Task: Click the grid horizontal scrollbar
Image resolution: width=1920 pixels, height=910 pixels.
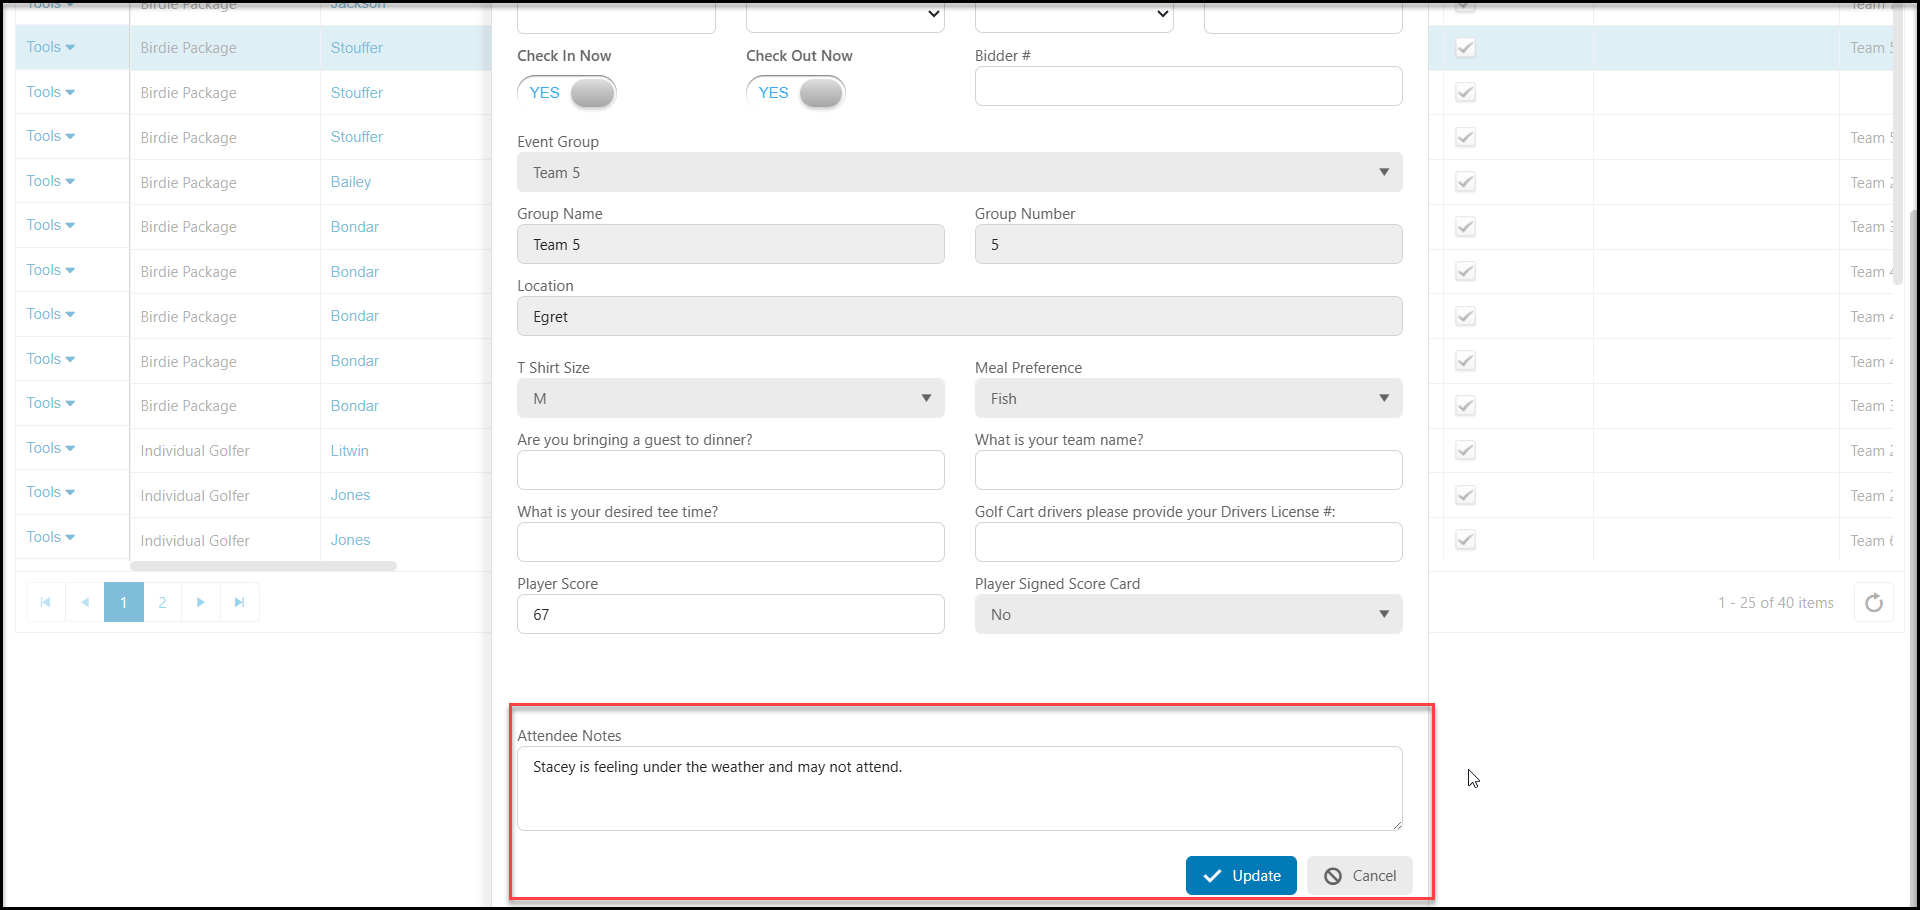Action: [263, 566]
